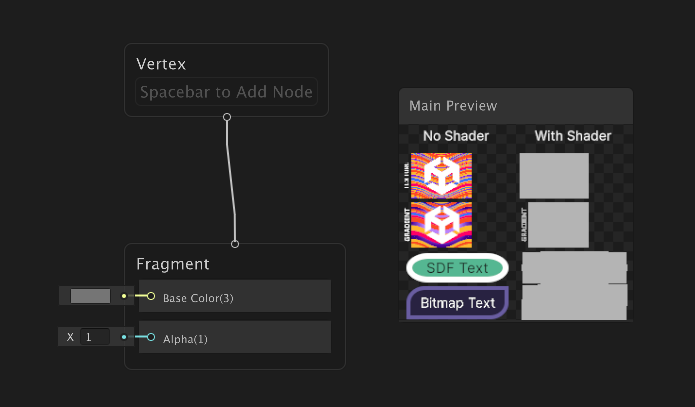Click the cyan dot beside Alpha value
Viewport: 695px width, 407px height.
[x=124, y=338]
